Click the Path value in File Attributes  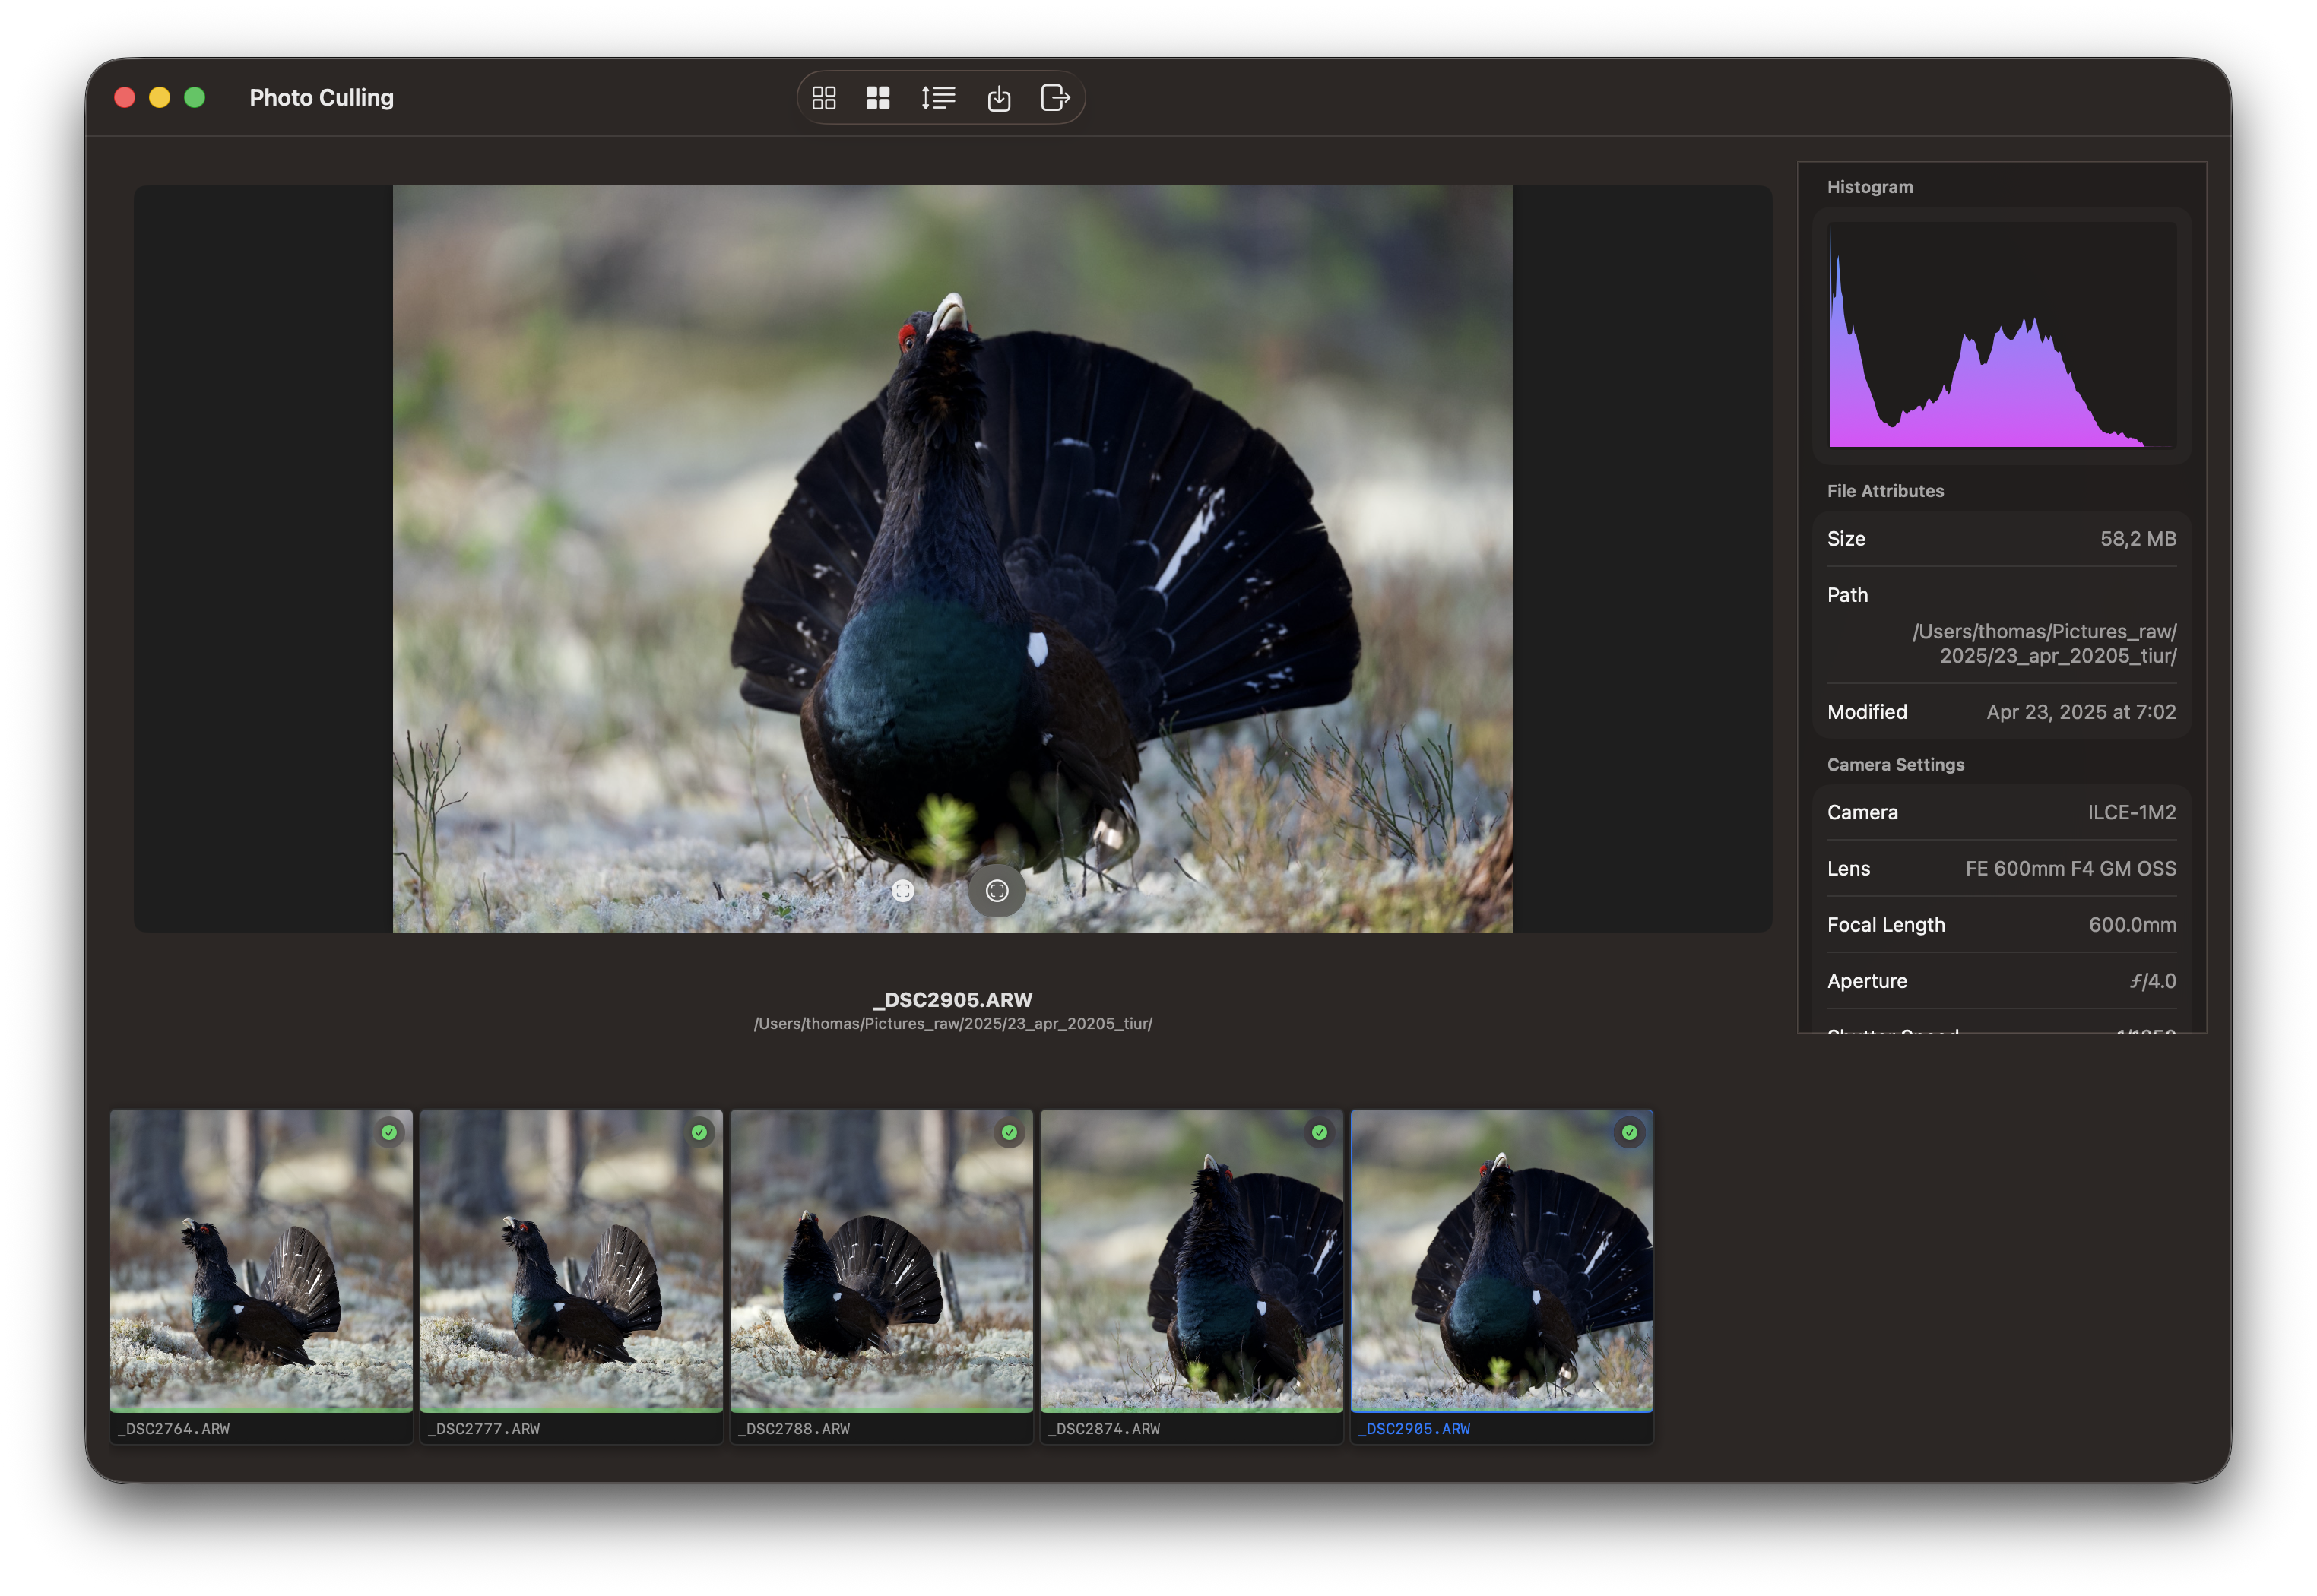point(2044,644)
